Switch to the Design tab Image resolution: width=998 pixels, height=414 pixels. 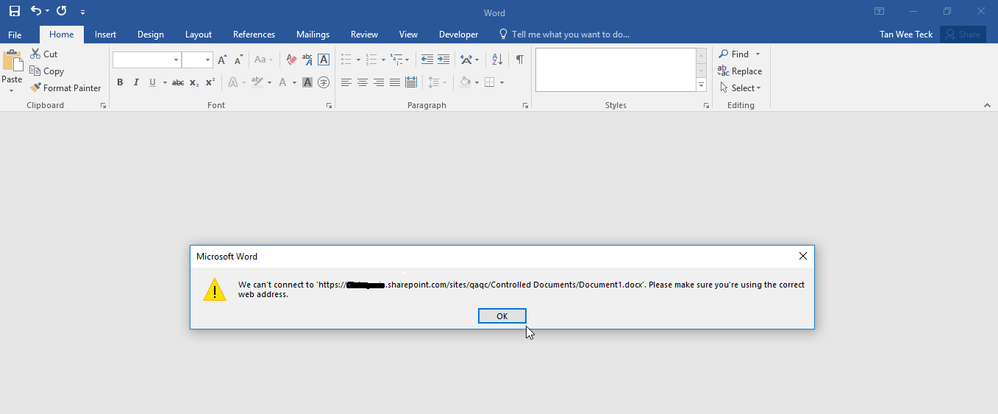click(150, 34)
